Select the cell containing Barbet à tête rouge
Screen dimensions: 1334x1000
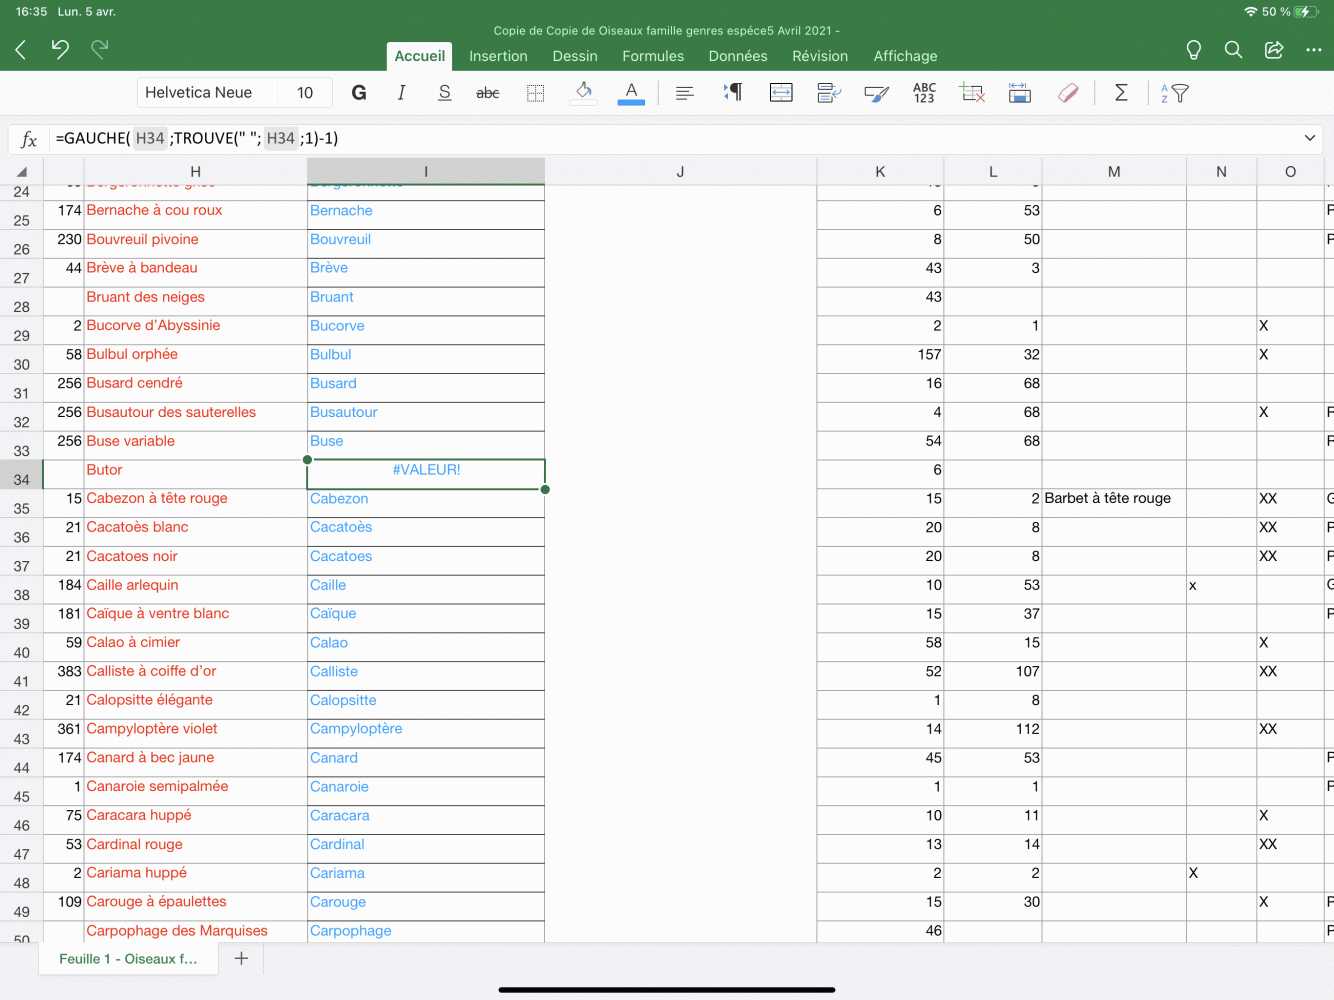(x=1113, y=499)
